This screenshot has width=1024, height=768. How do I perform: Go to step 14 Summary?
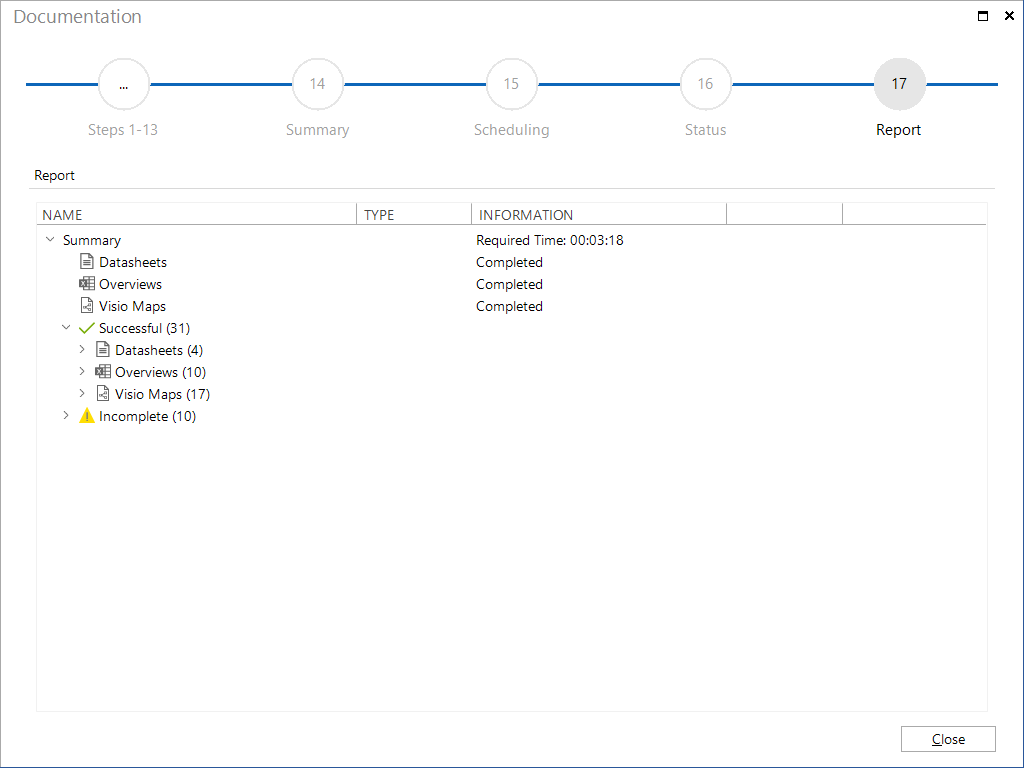(317, 84)
